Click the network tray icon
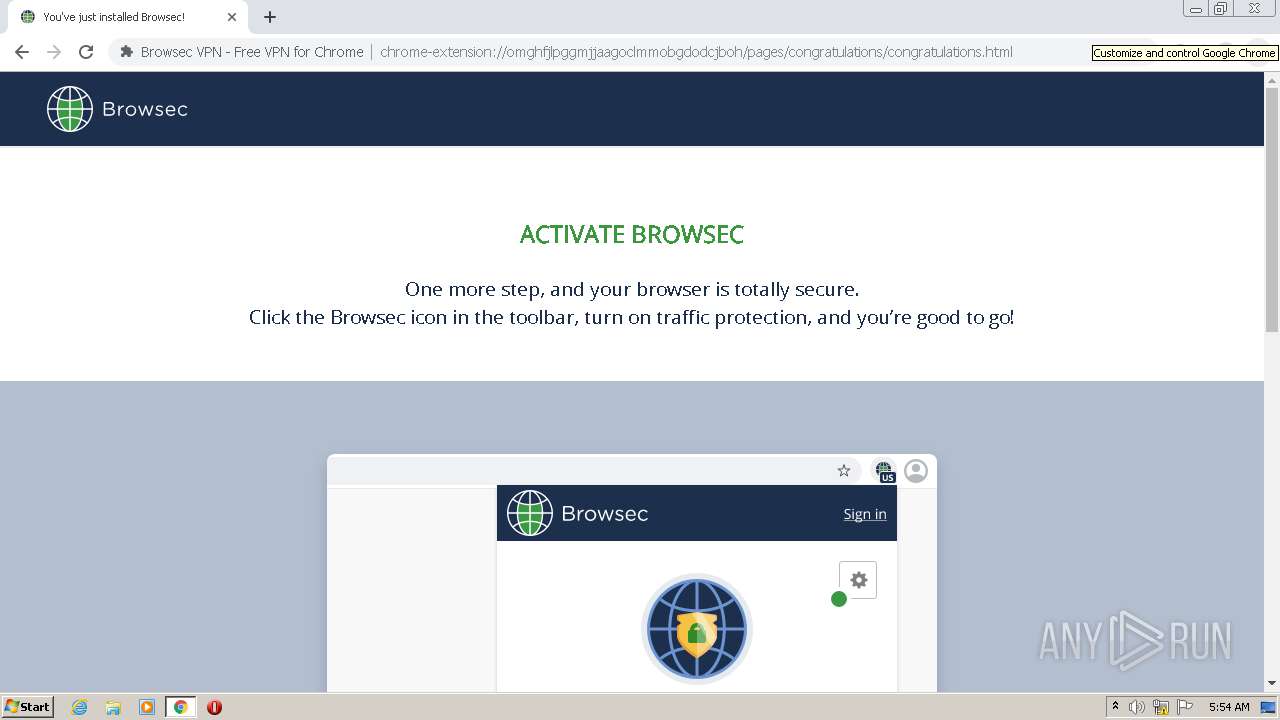This screenshot has width=1280, height=720. (1161, 707)
